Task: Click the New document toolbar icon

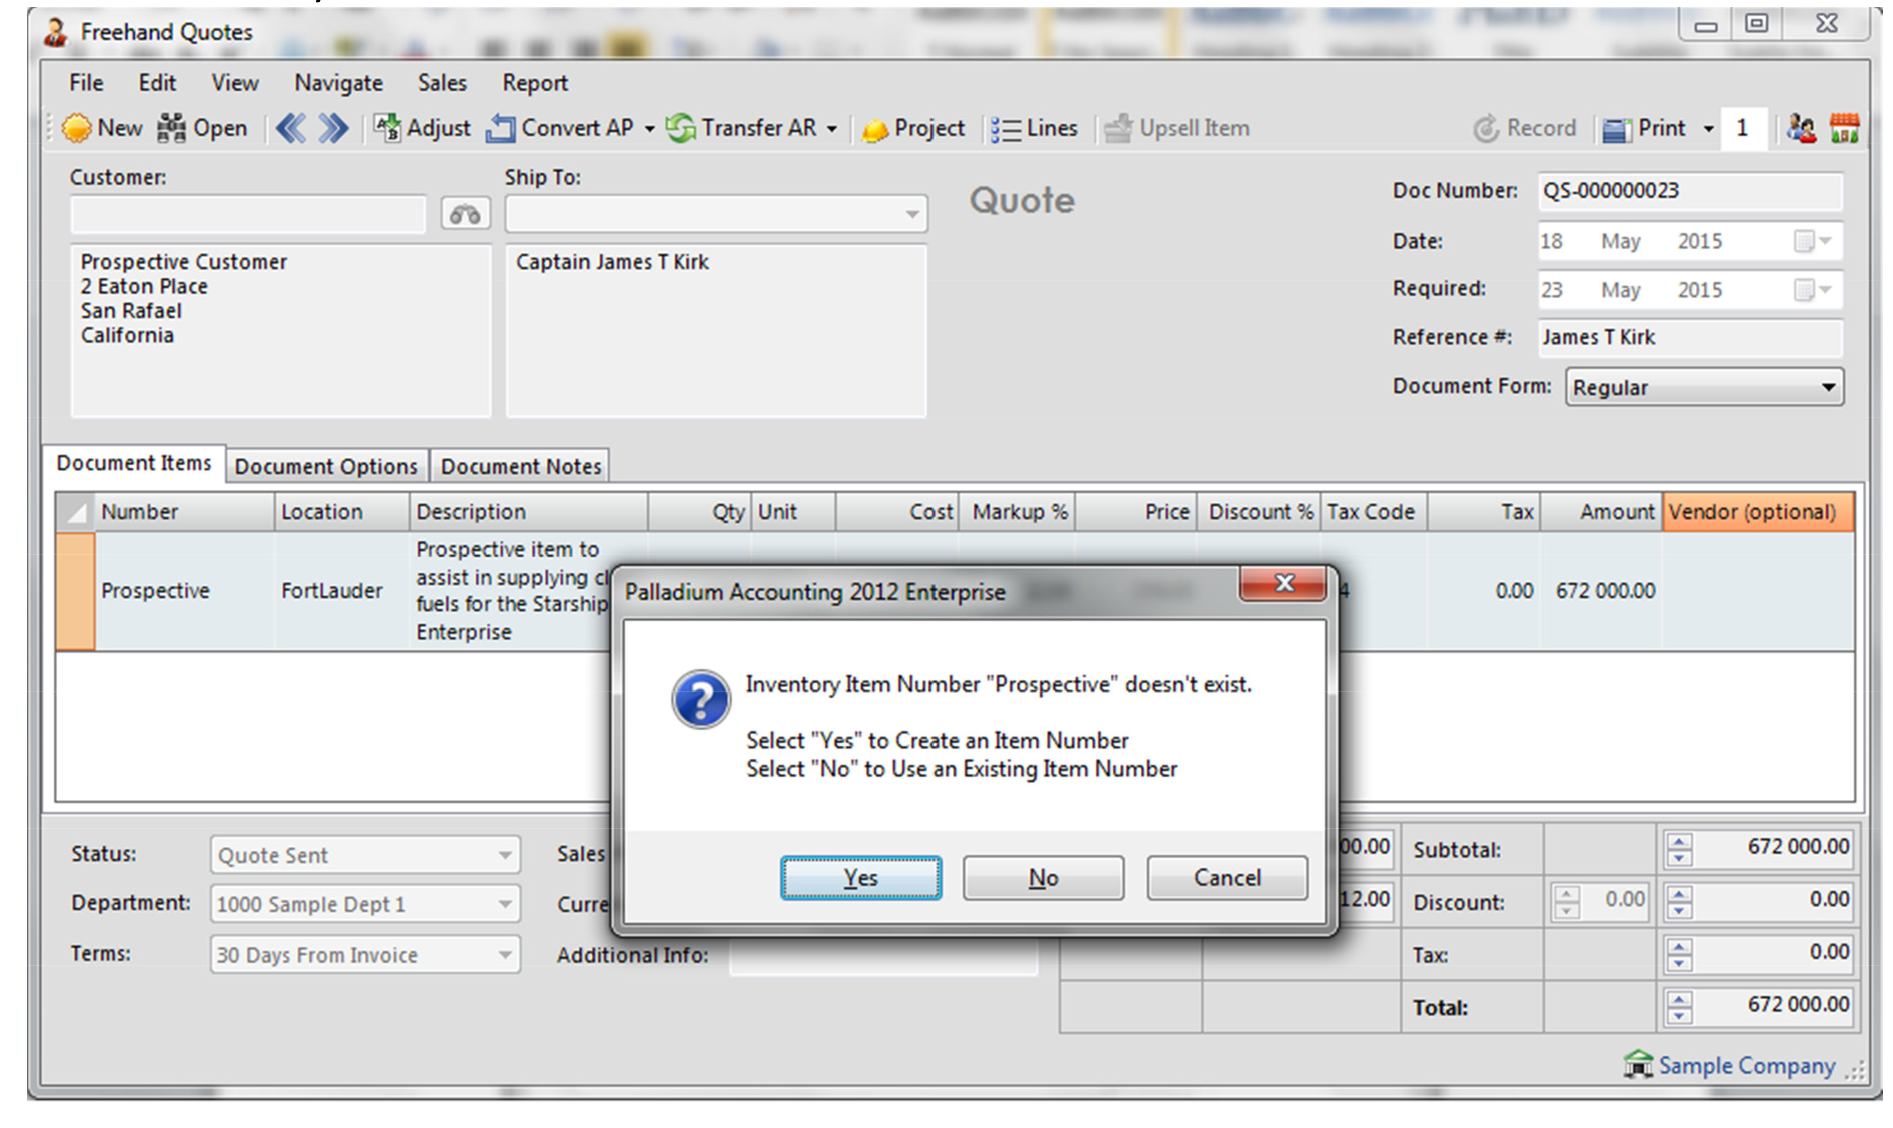Action: pos(77,128)
